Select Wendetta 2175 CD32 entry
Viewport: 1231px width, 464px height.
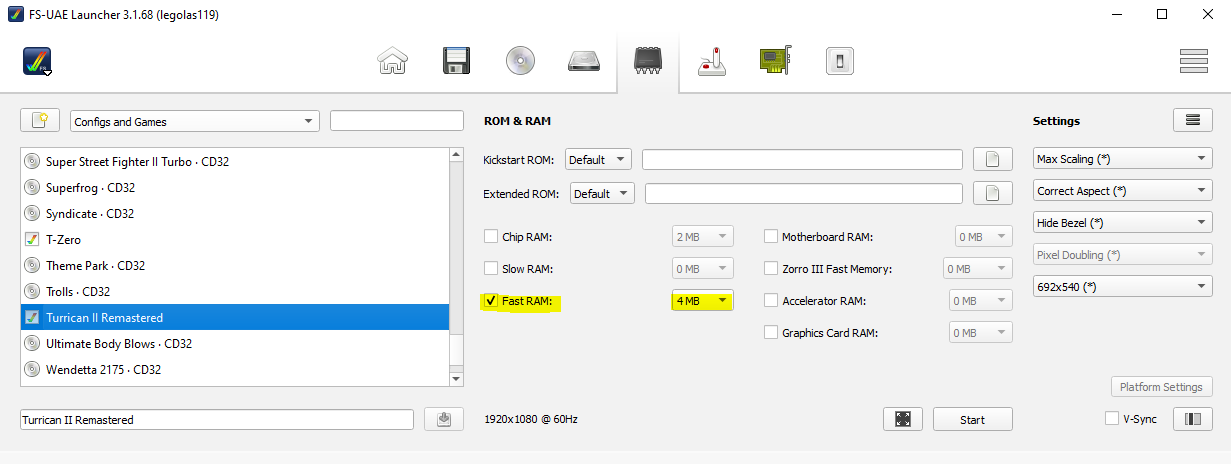[235, 369]
